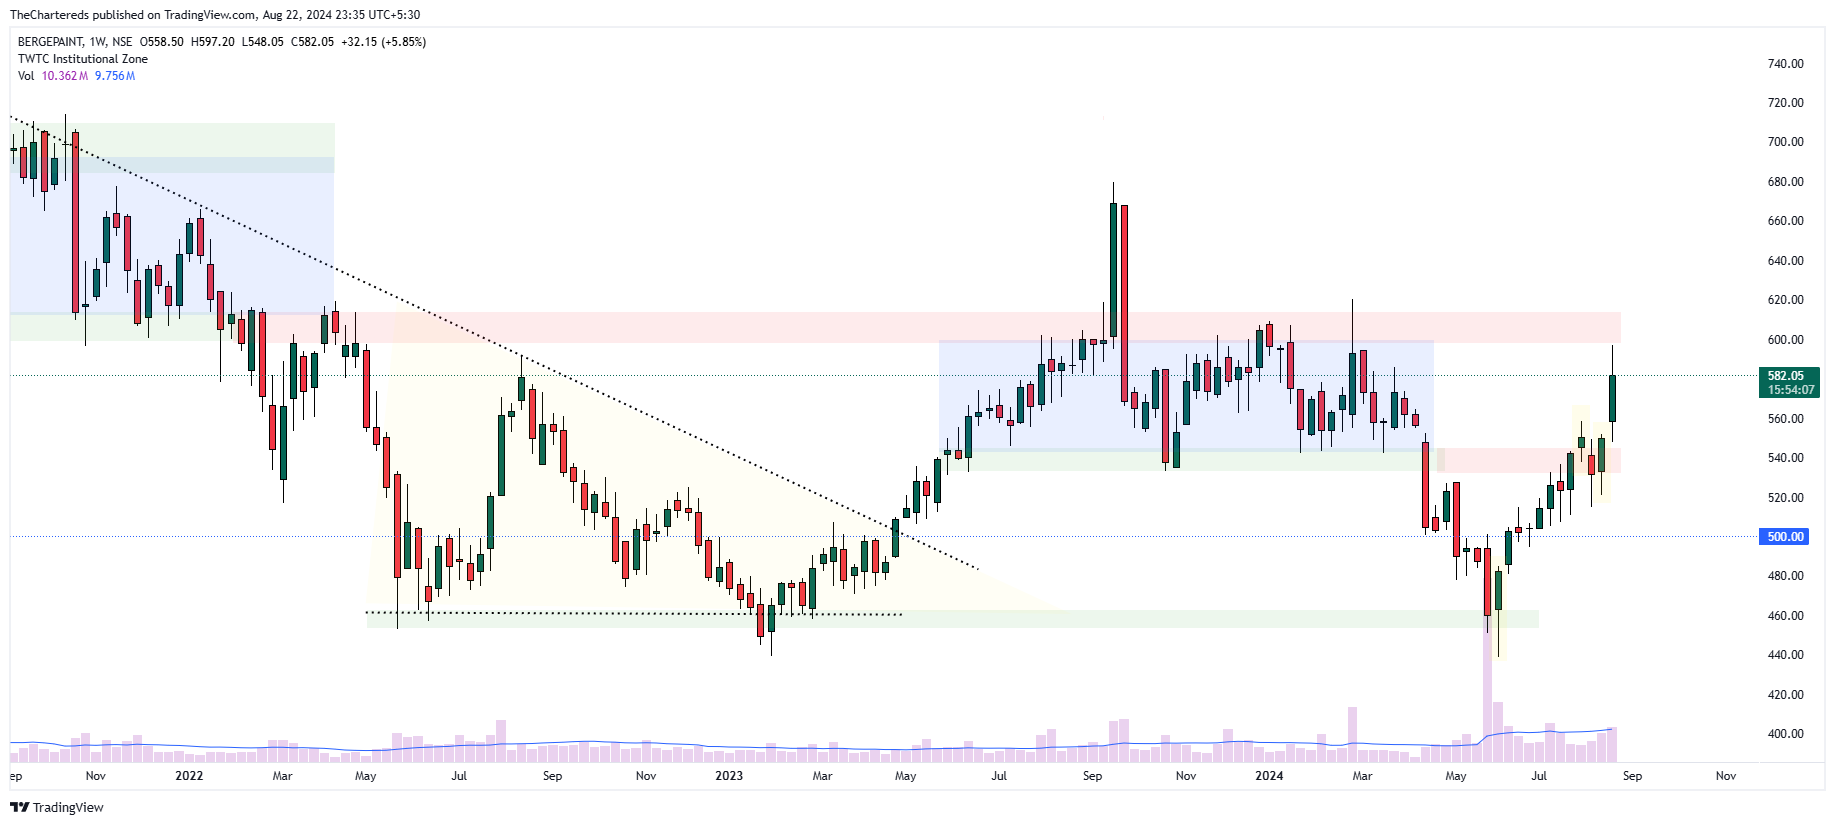The width and height of the screenshot is (1835, 825).
Task: Click the 420.00 price axis label
Action: (1785, 695)
